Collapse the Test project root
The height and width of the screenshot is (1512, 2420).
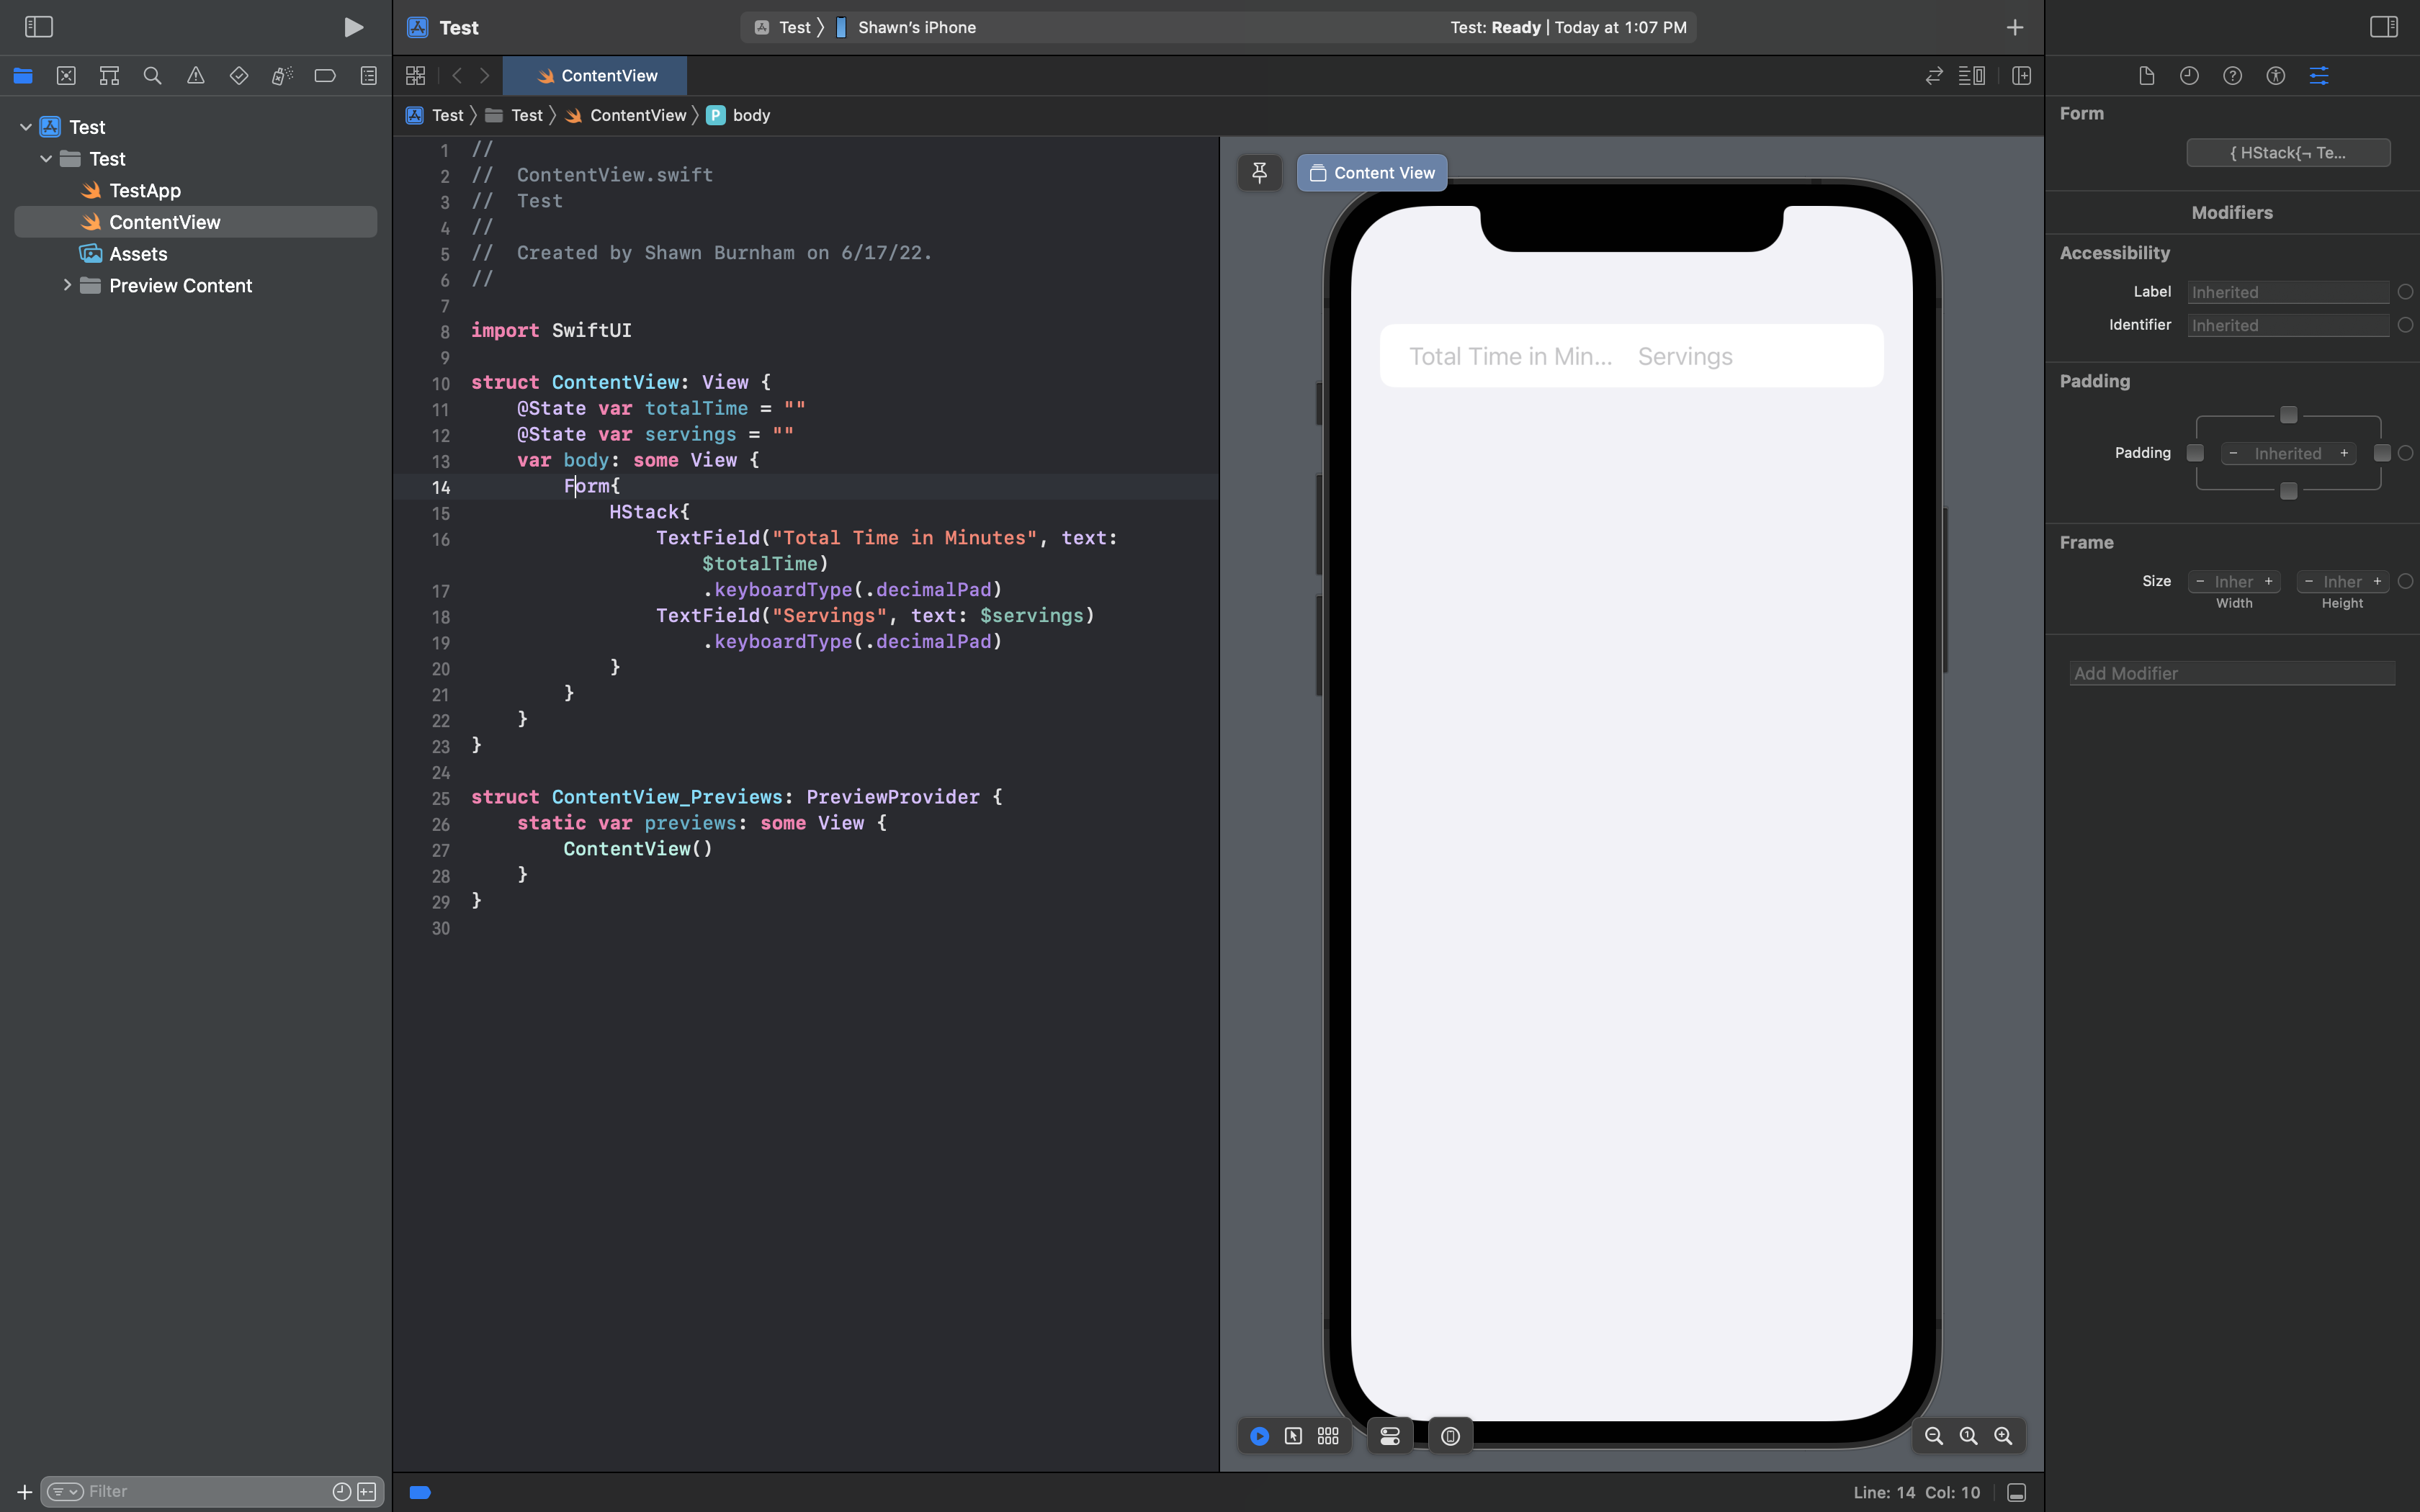click(x=26, y=127)
